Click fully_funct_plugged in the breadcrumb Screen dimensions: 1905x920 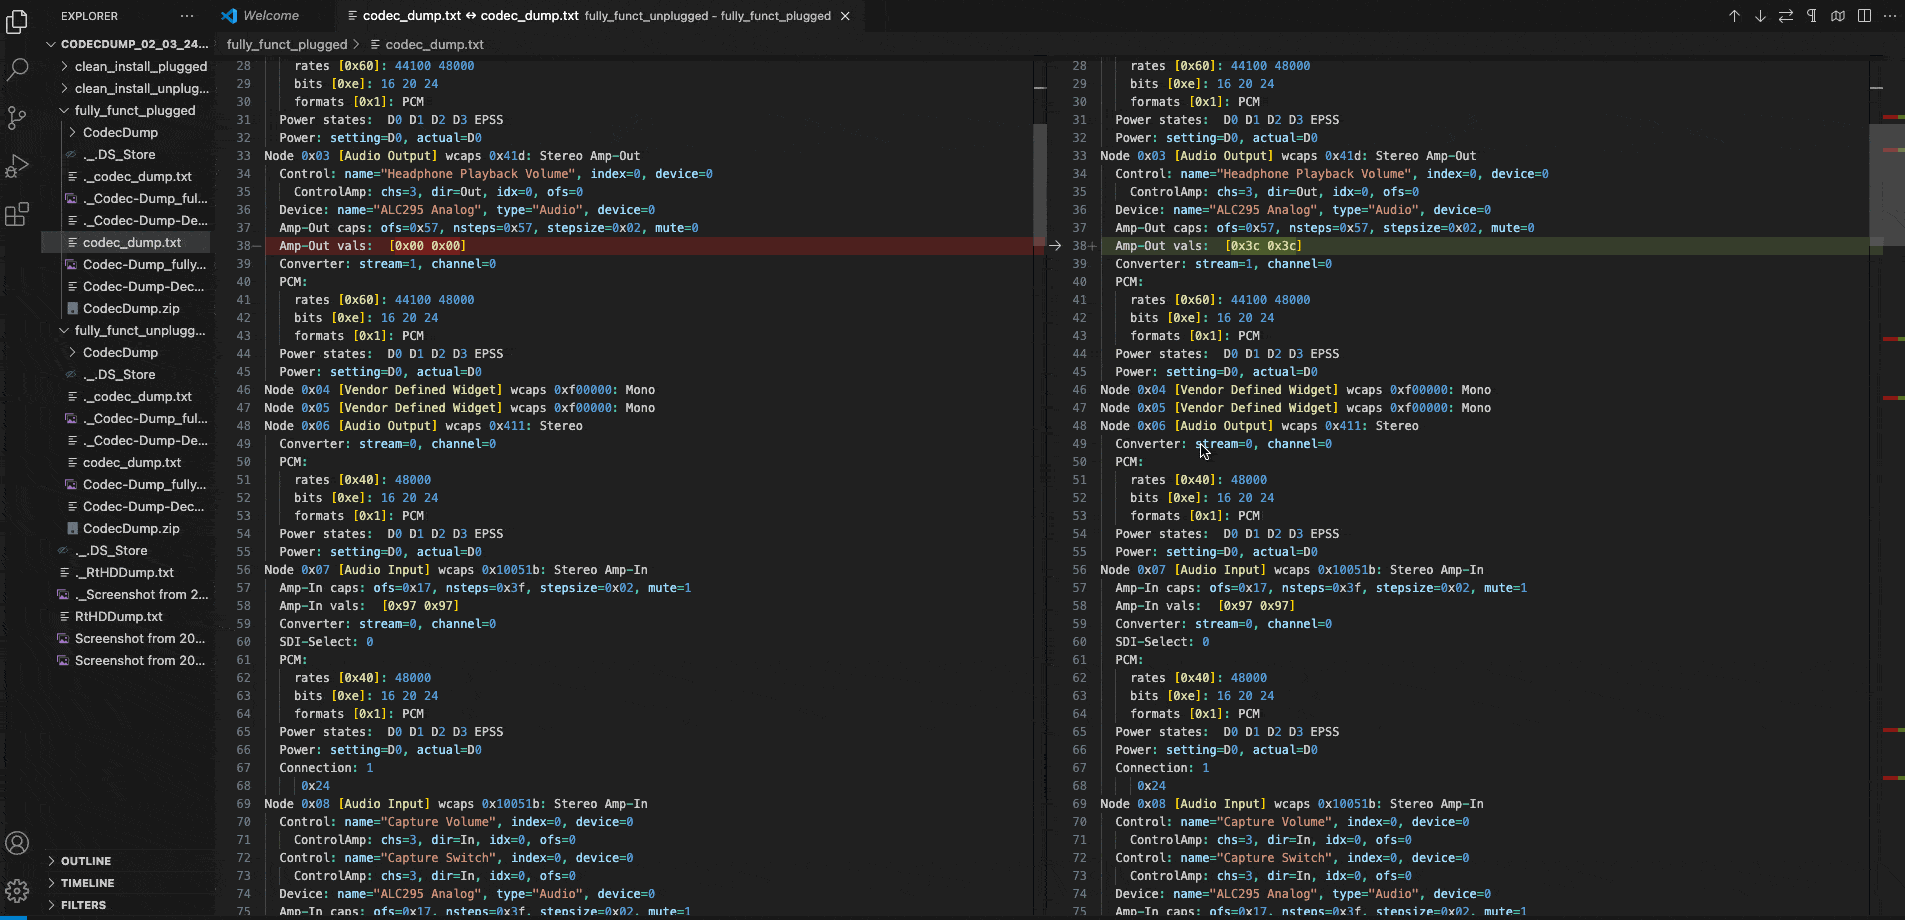pyautogui.click(x=287, y=44)
